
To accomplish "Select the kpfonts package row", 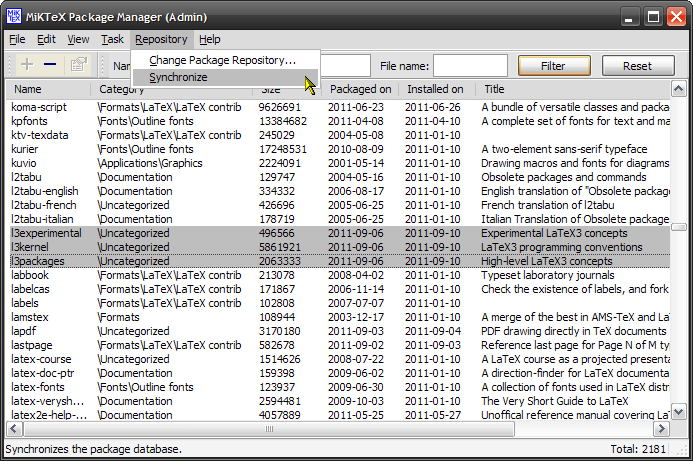I will tap(339, 121).
